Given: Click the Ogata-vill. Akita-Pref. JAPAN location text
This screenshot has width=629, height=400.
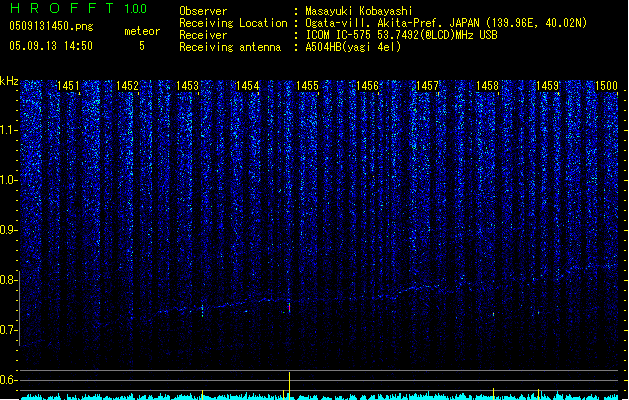Looking at the screenshot, I should click(446, 23).
